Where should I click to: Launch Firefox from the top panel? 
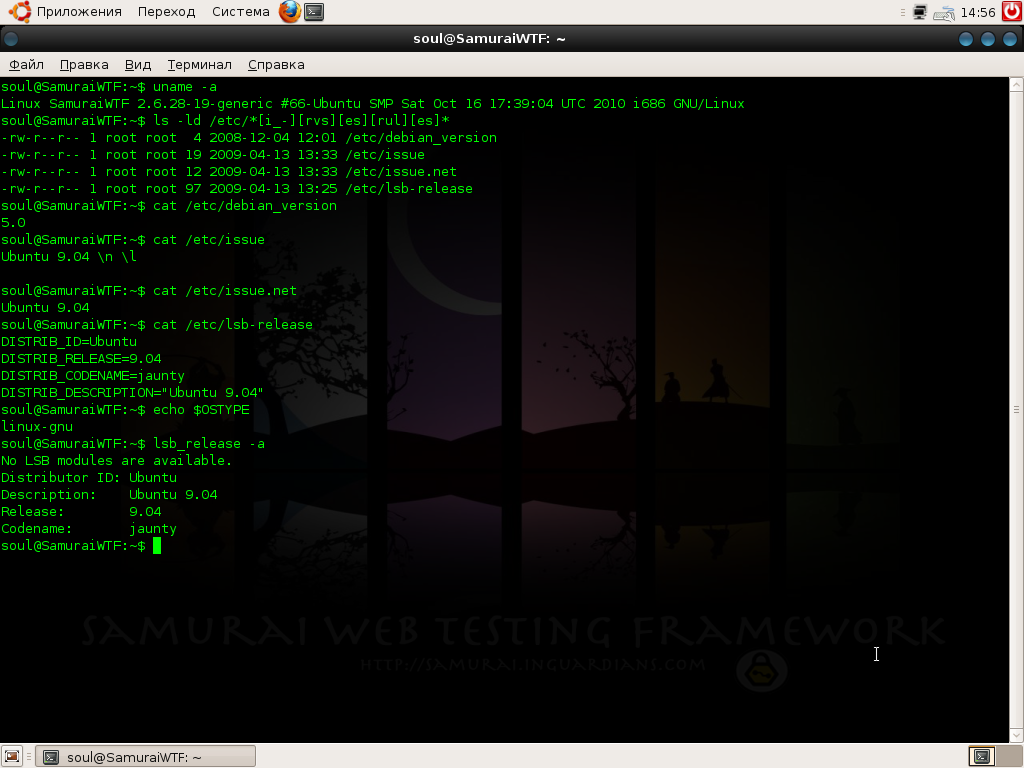pos(290,12)
